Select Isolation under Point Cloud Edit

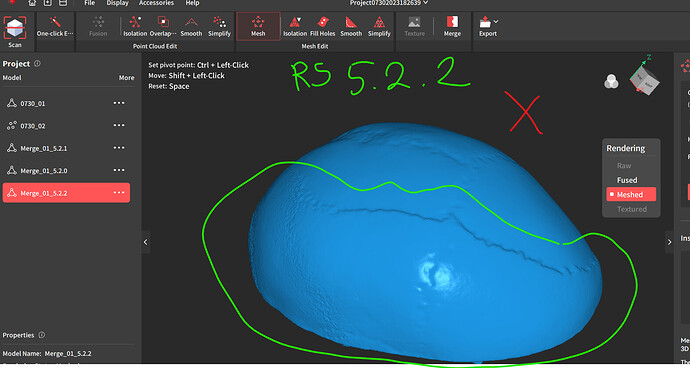coord(135,26)
